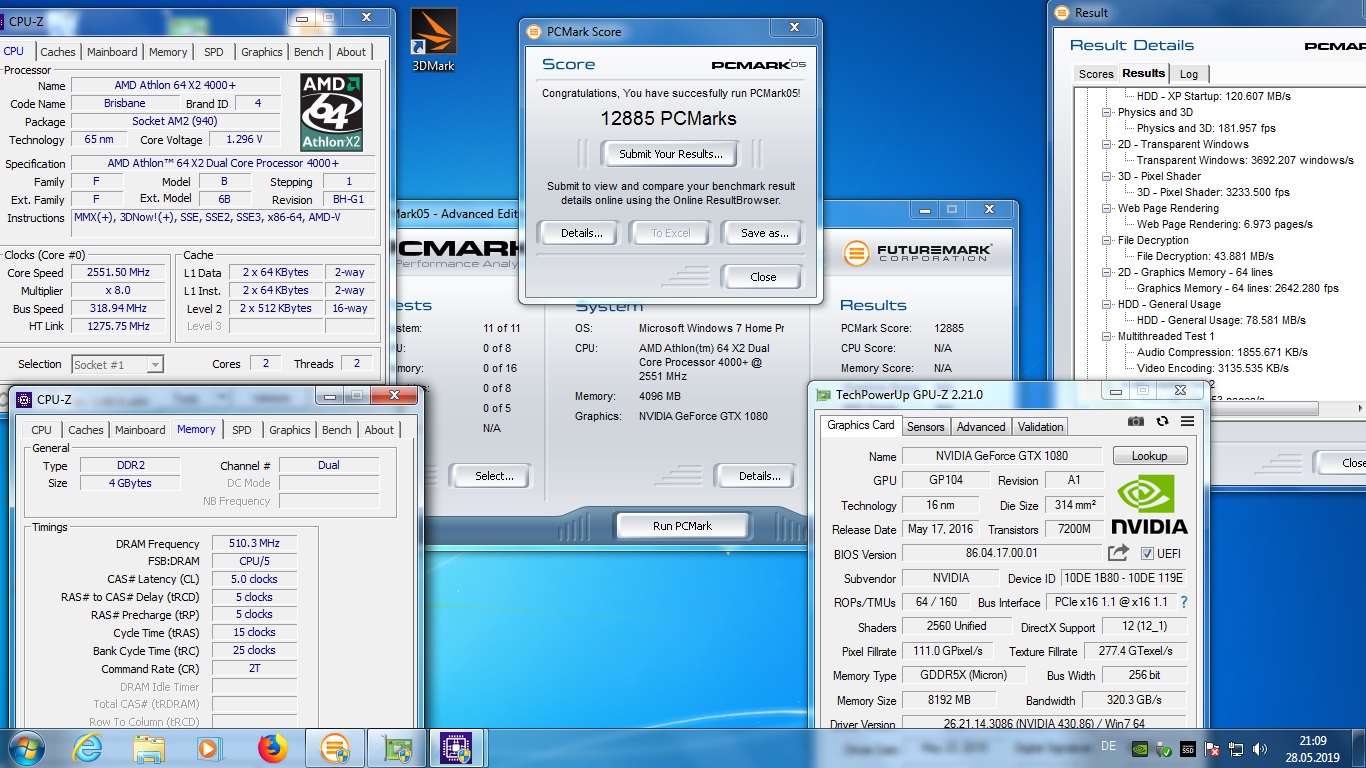Open Windows Explorer folder icon on taskbar

click(149, 748)
